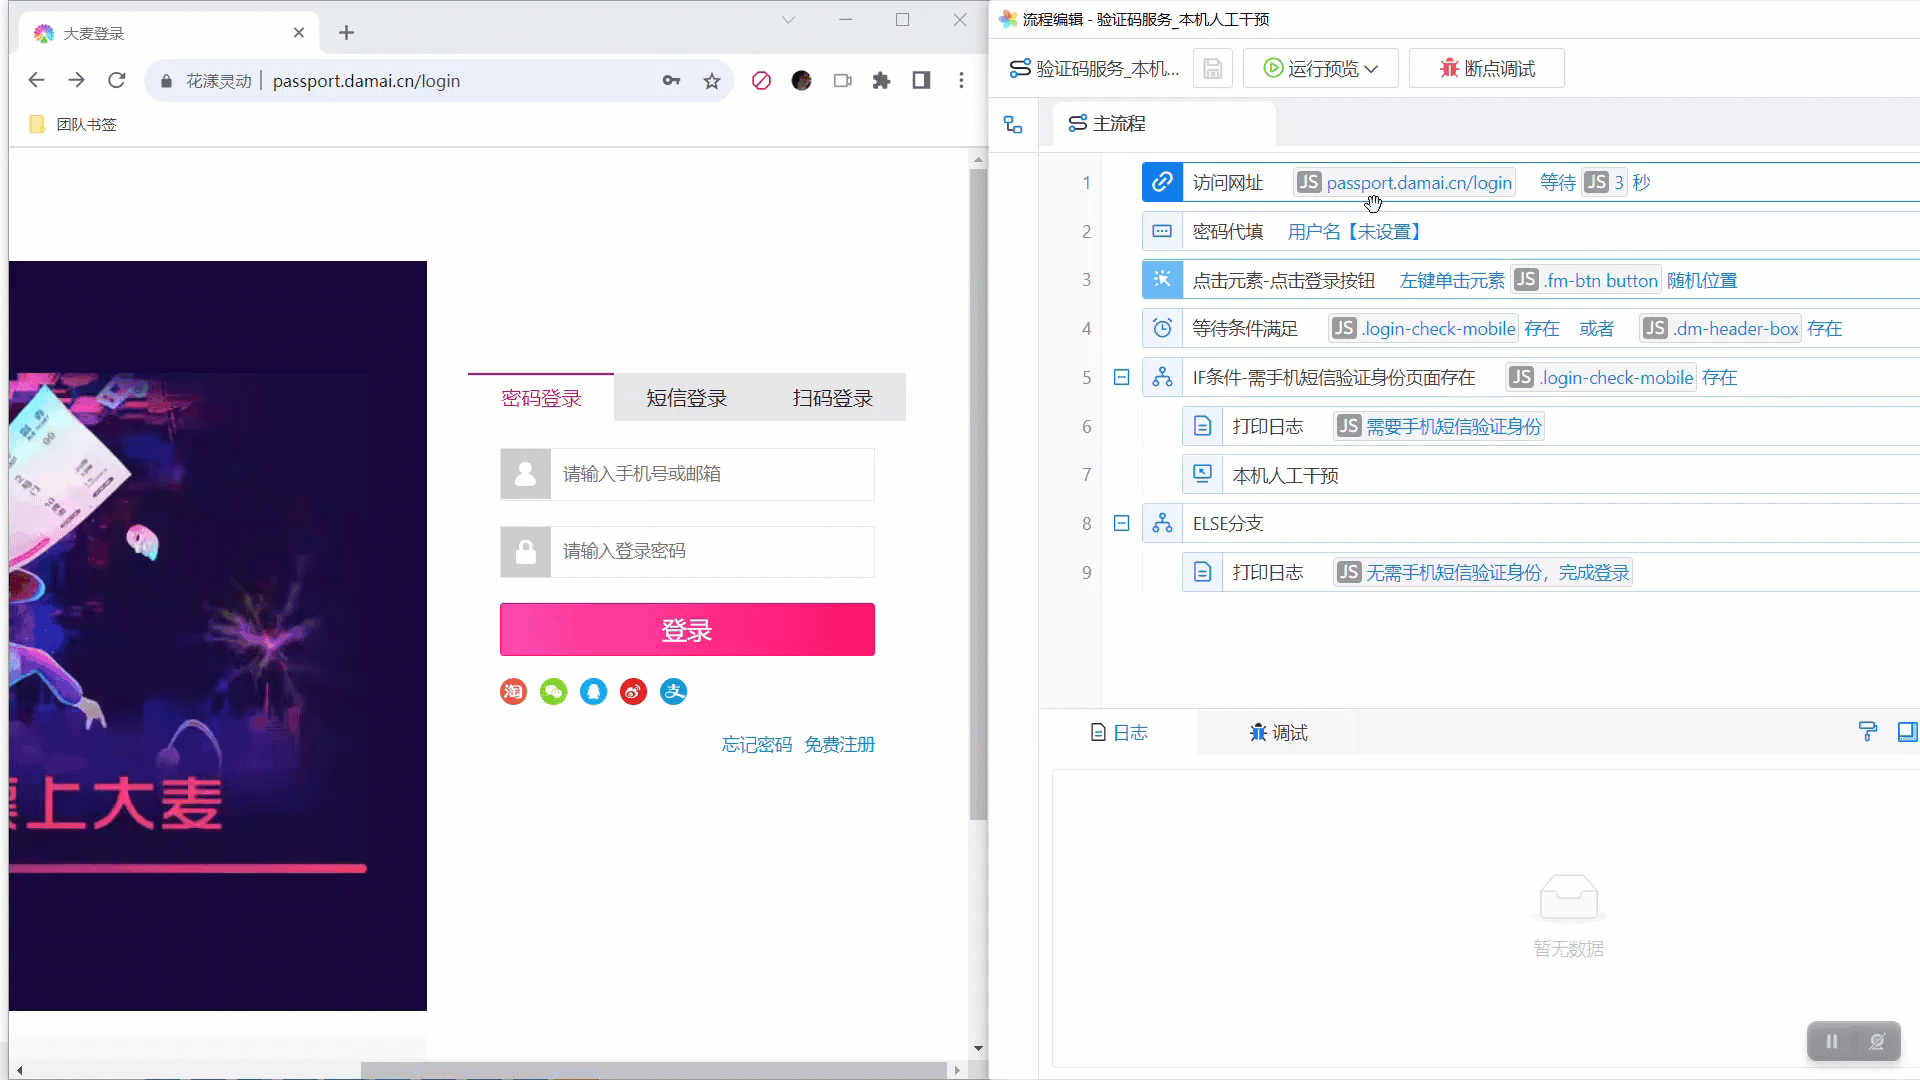Click the Weibo login icon
This screenshot has height=1080, width=1920.
(633, 692)
